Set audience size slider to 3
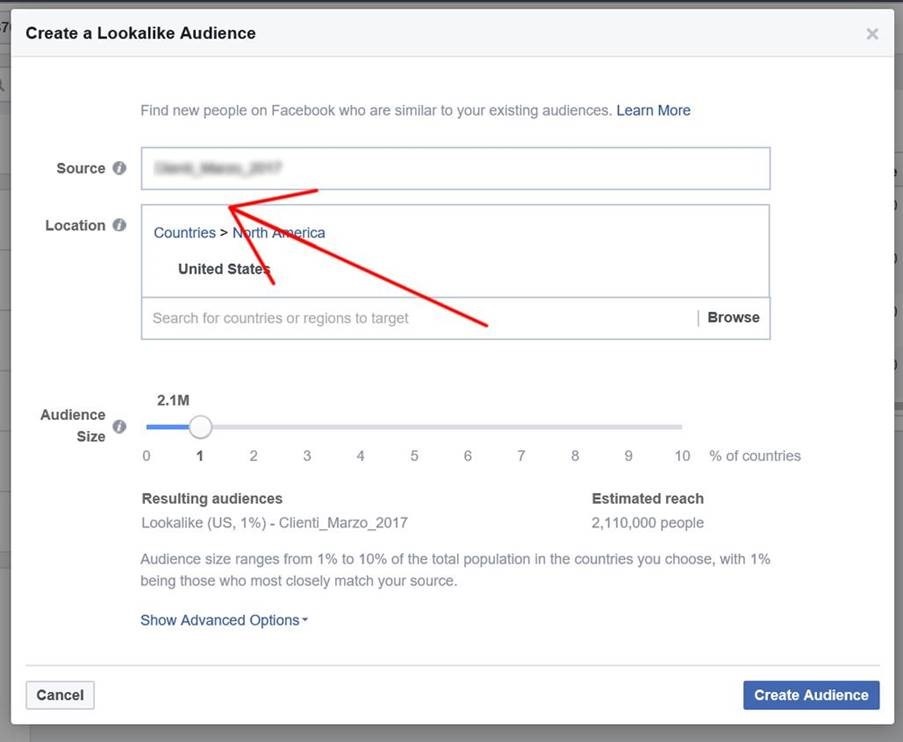The image size is (903, 742). 307,427
